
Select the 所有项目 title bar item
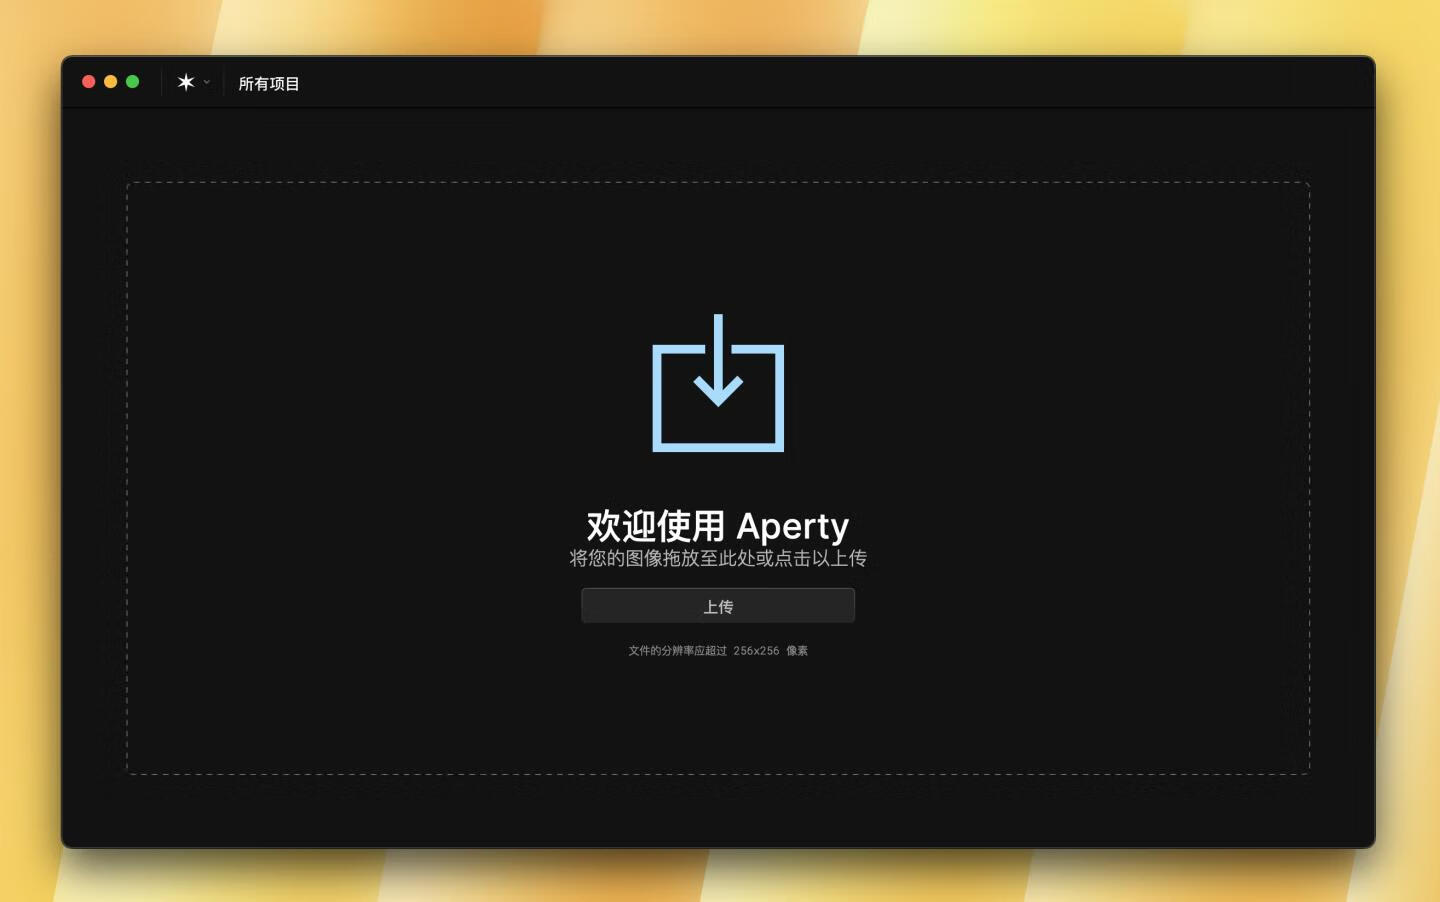(x=269, y=84)
